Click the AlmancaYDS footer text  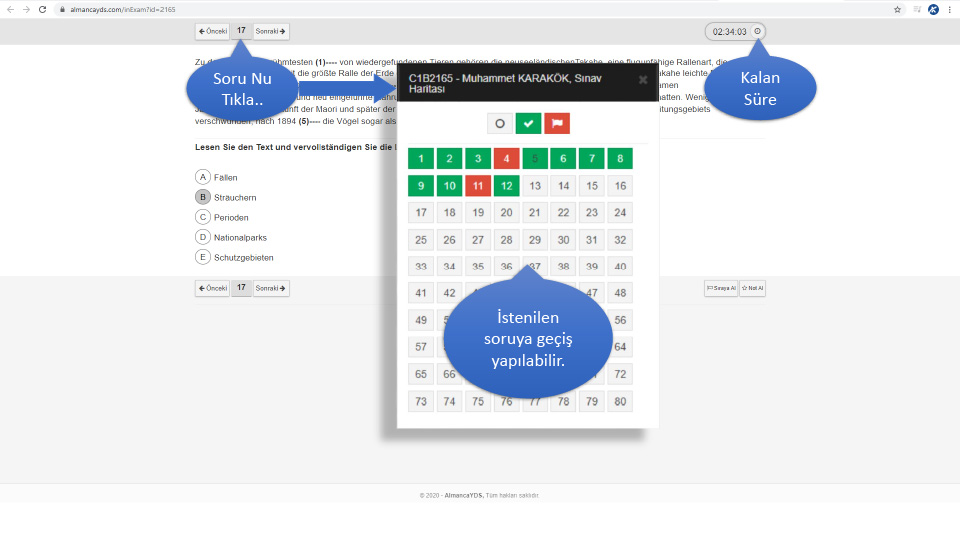pyautogui.click(x=463, y=495)
